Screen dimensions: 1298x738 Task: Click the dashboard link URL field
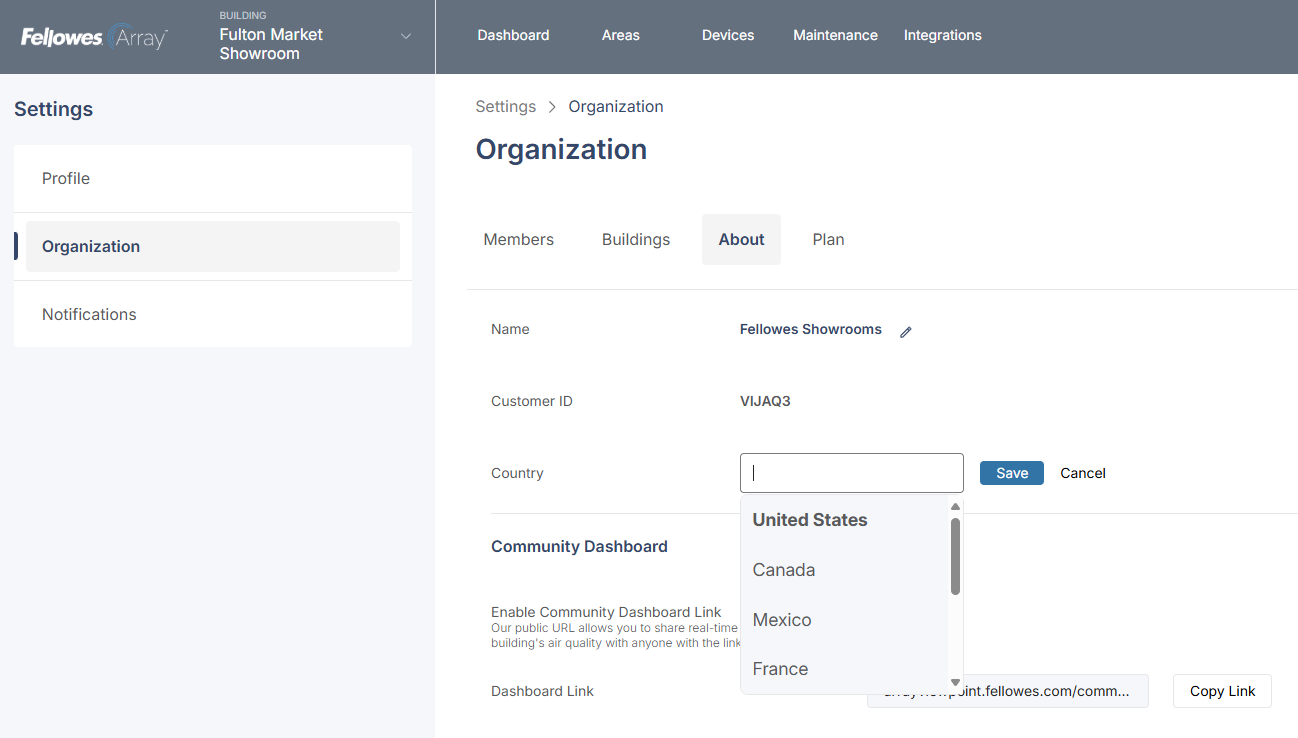click(1007, 691)
